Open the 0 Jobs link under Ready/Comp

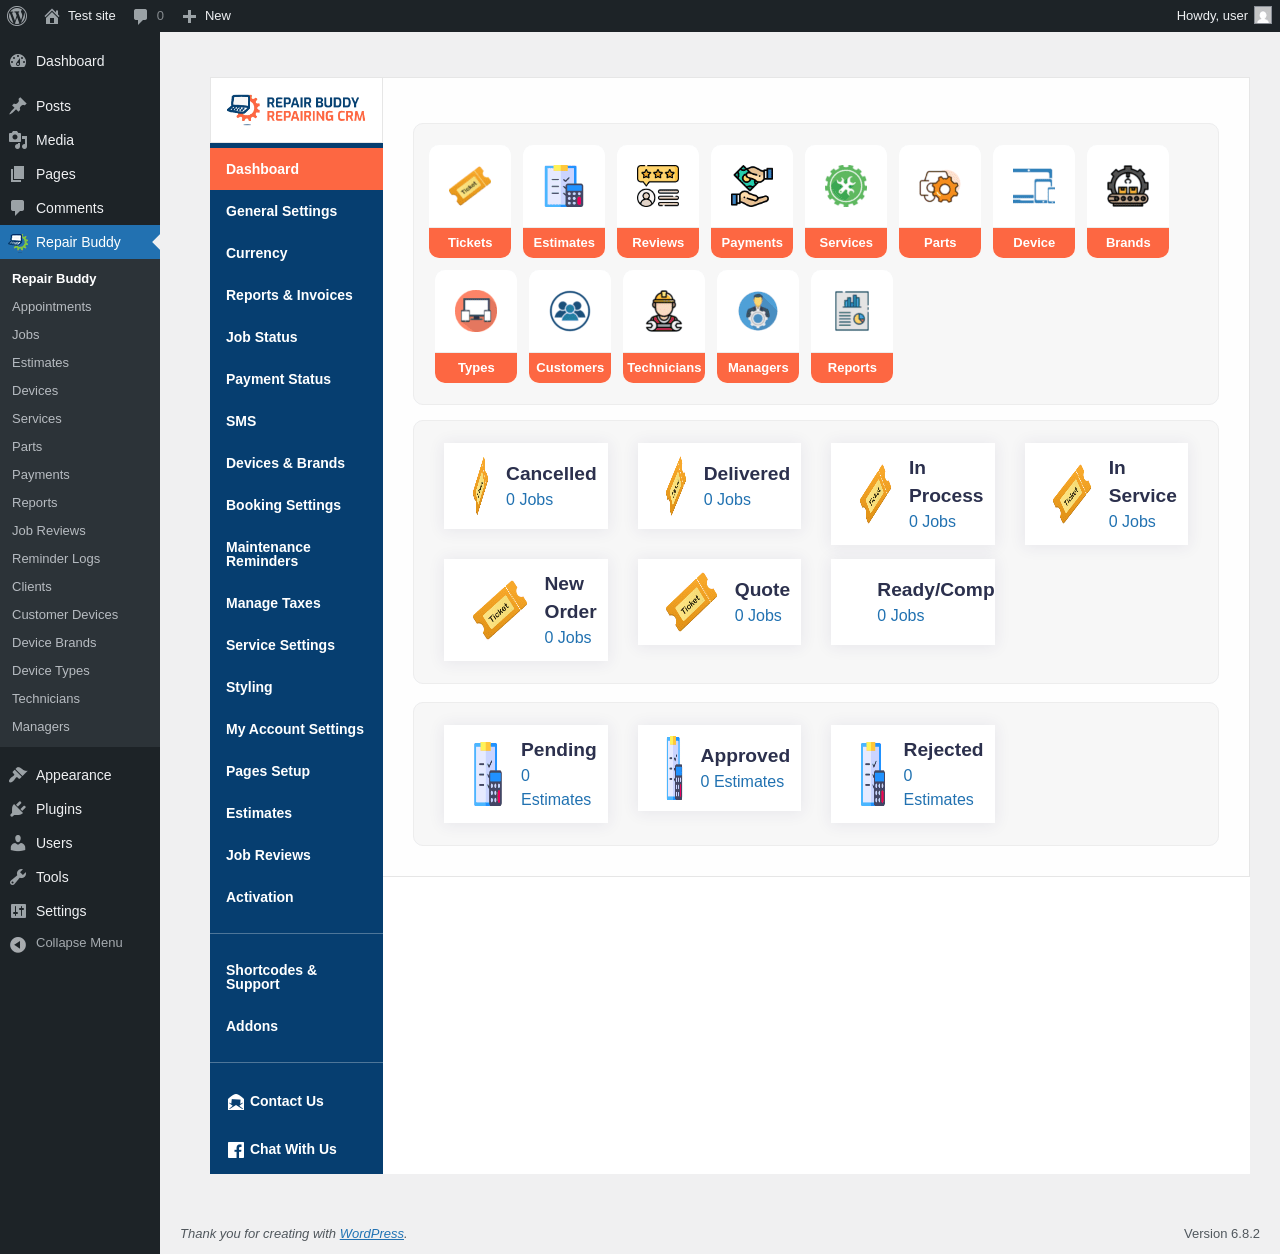900,616
